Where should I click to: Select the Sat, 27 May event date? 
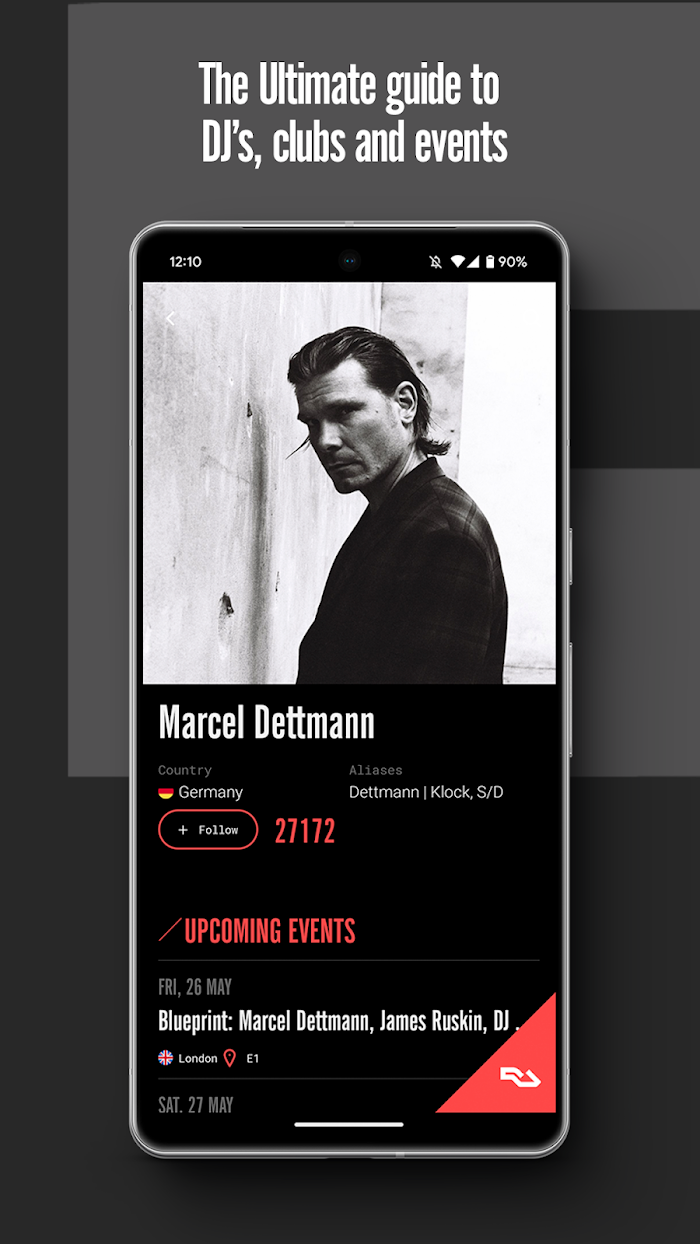point(196,1105)
